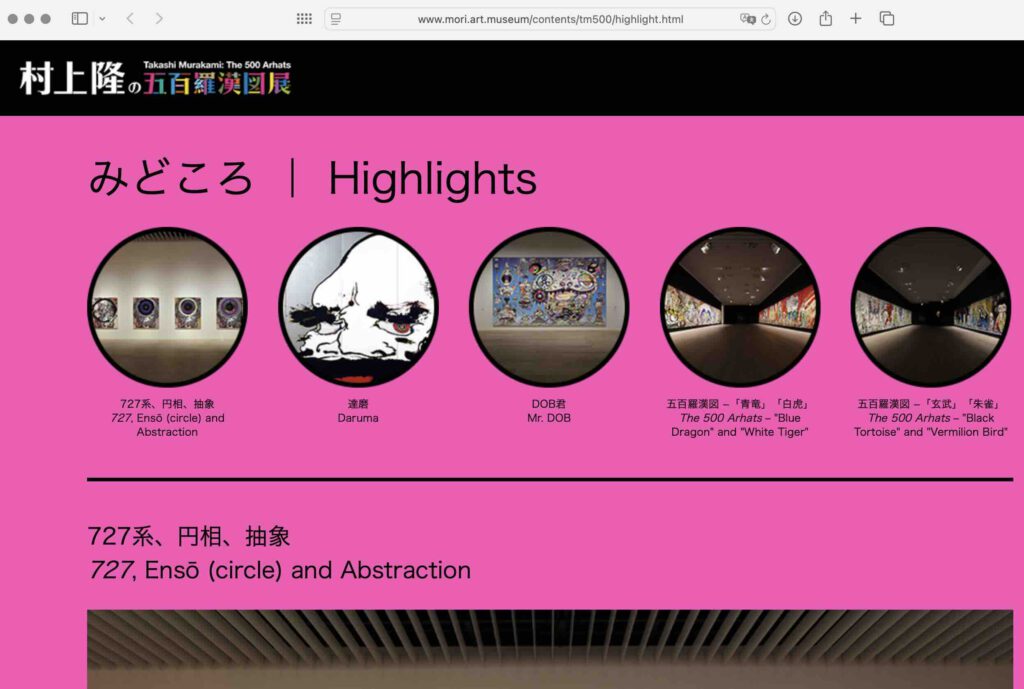The height and width of the screenshot is (689, 1024).
Task: Open the page reader menu in address bar
Action: click(336, 19)
